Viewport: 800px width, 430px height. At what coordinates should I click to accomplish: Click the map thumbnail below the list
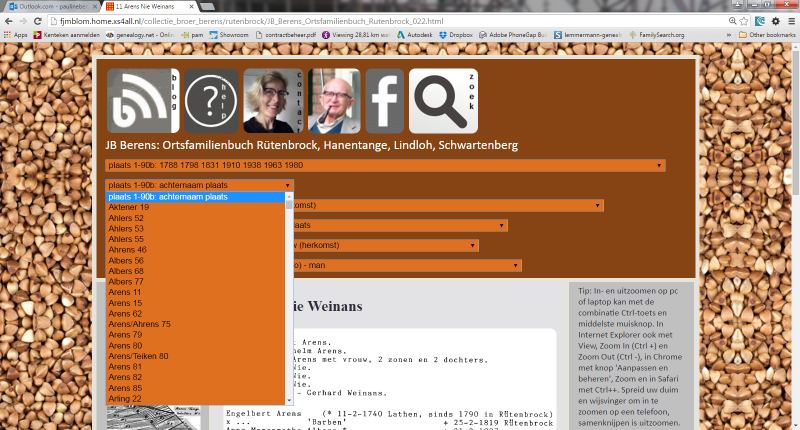153,417
